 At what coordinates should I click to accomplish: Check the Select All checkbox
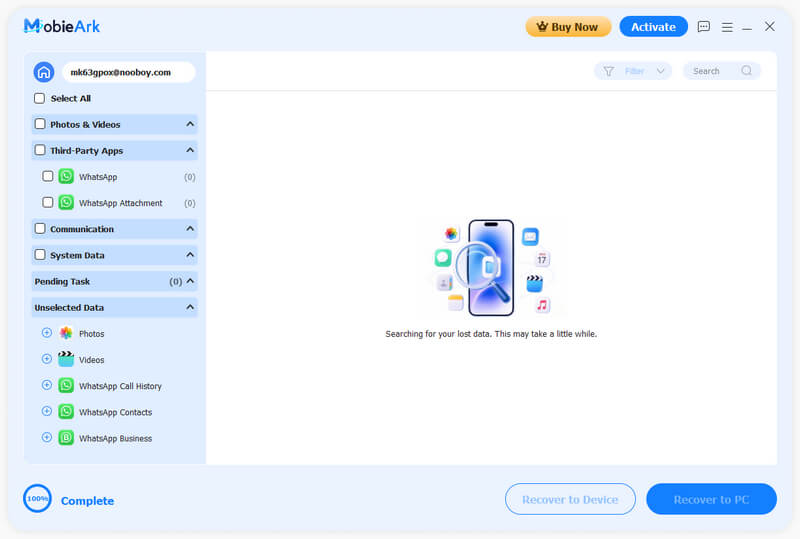point(39,98)
